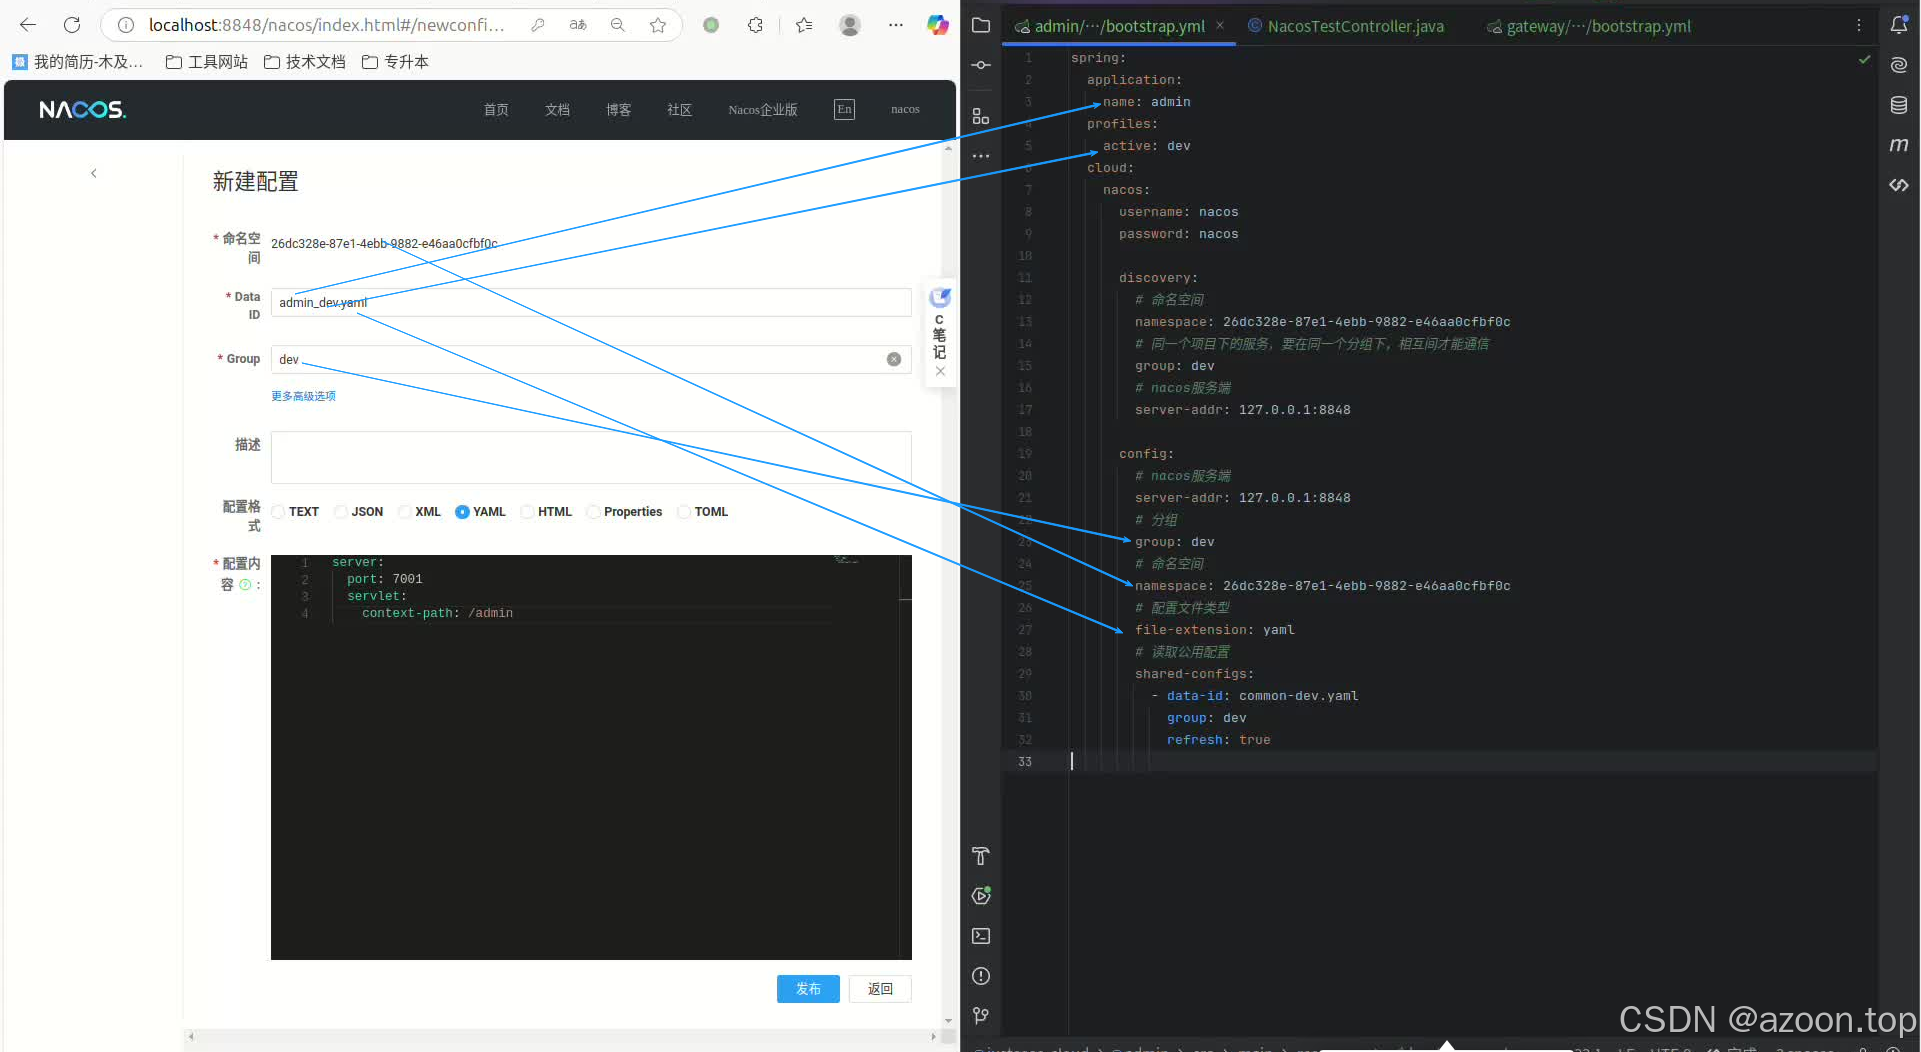Expand more advanced options link
The height and width of the screenshot is (1052, 1921).
coord(303,396)
